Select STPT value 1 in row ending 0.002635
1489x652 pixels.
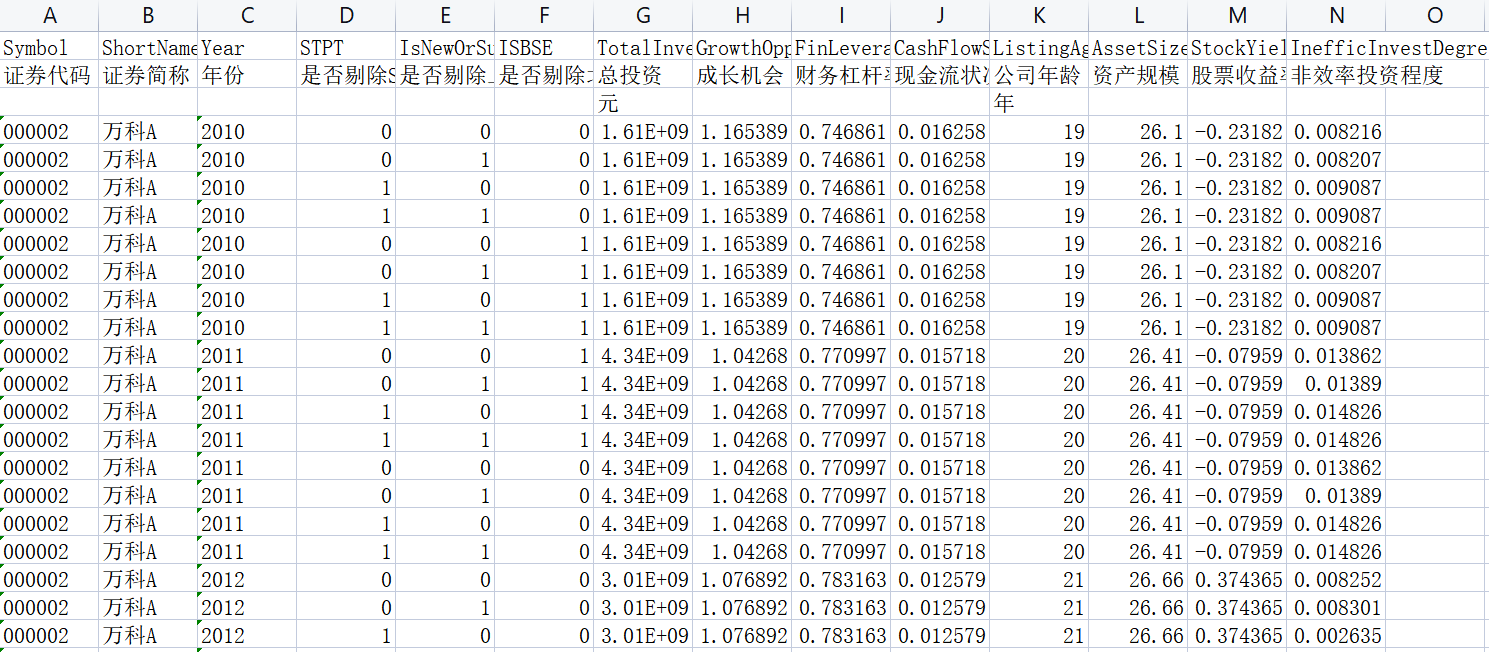point(347,636)
